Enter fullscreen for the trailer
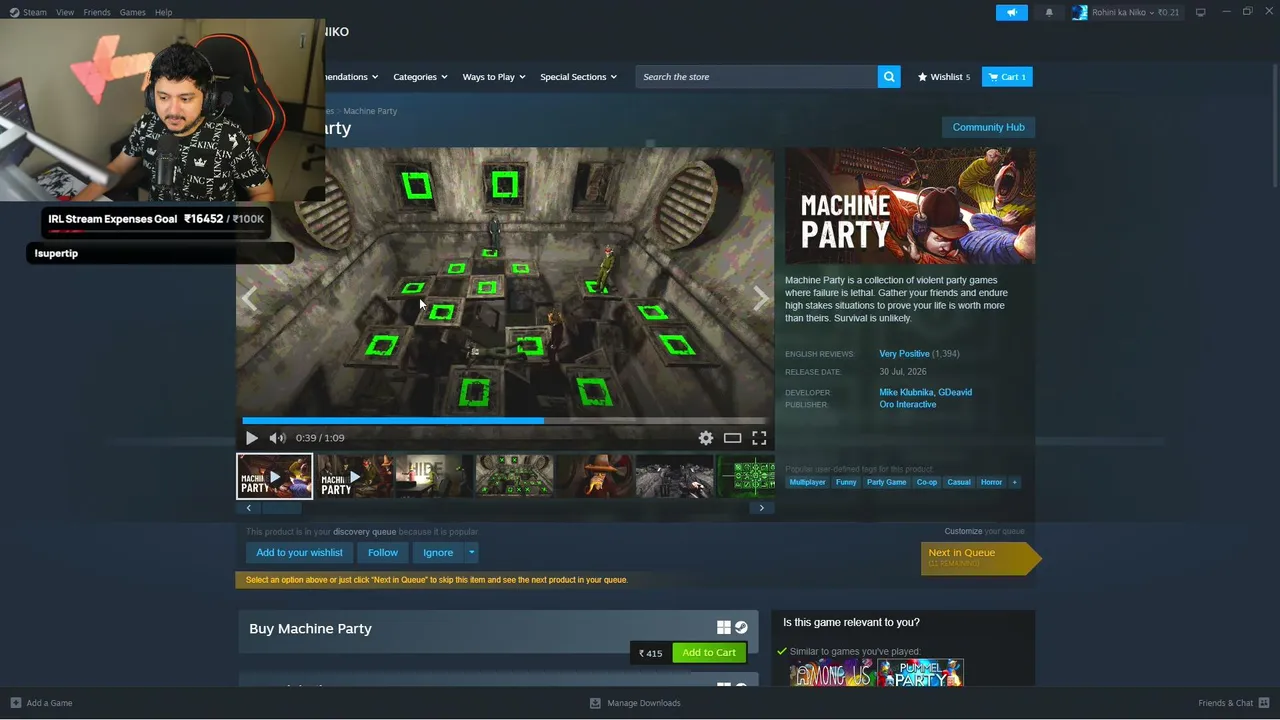This screenshot has height=720, width=1280. pyautogui.click(x=759, y=438)
